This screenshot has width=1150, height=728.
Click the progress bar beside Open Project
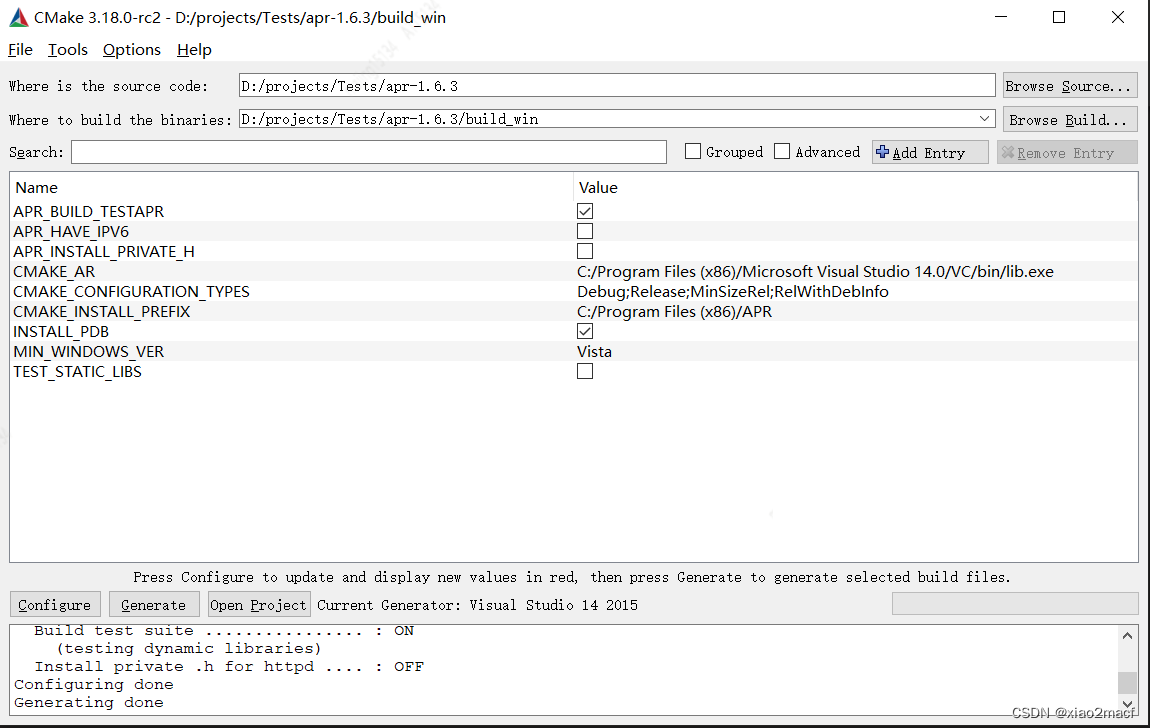(1015, 603)
